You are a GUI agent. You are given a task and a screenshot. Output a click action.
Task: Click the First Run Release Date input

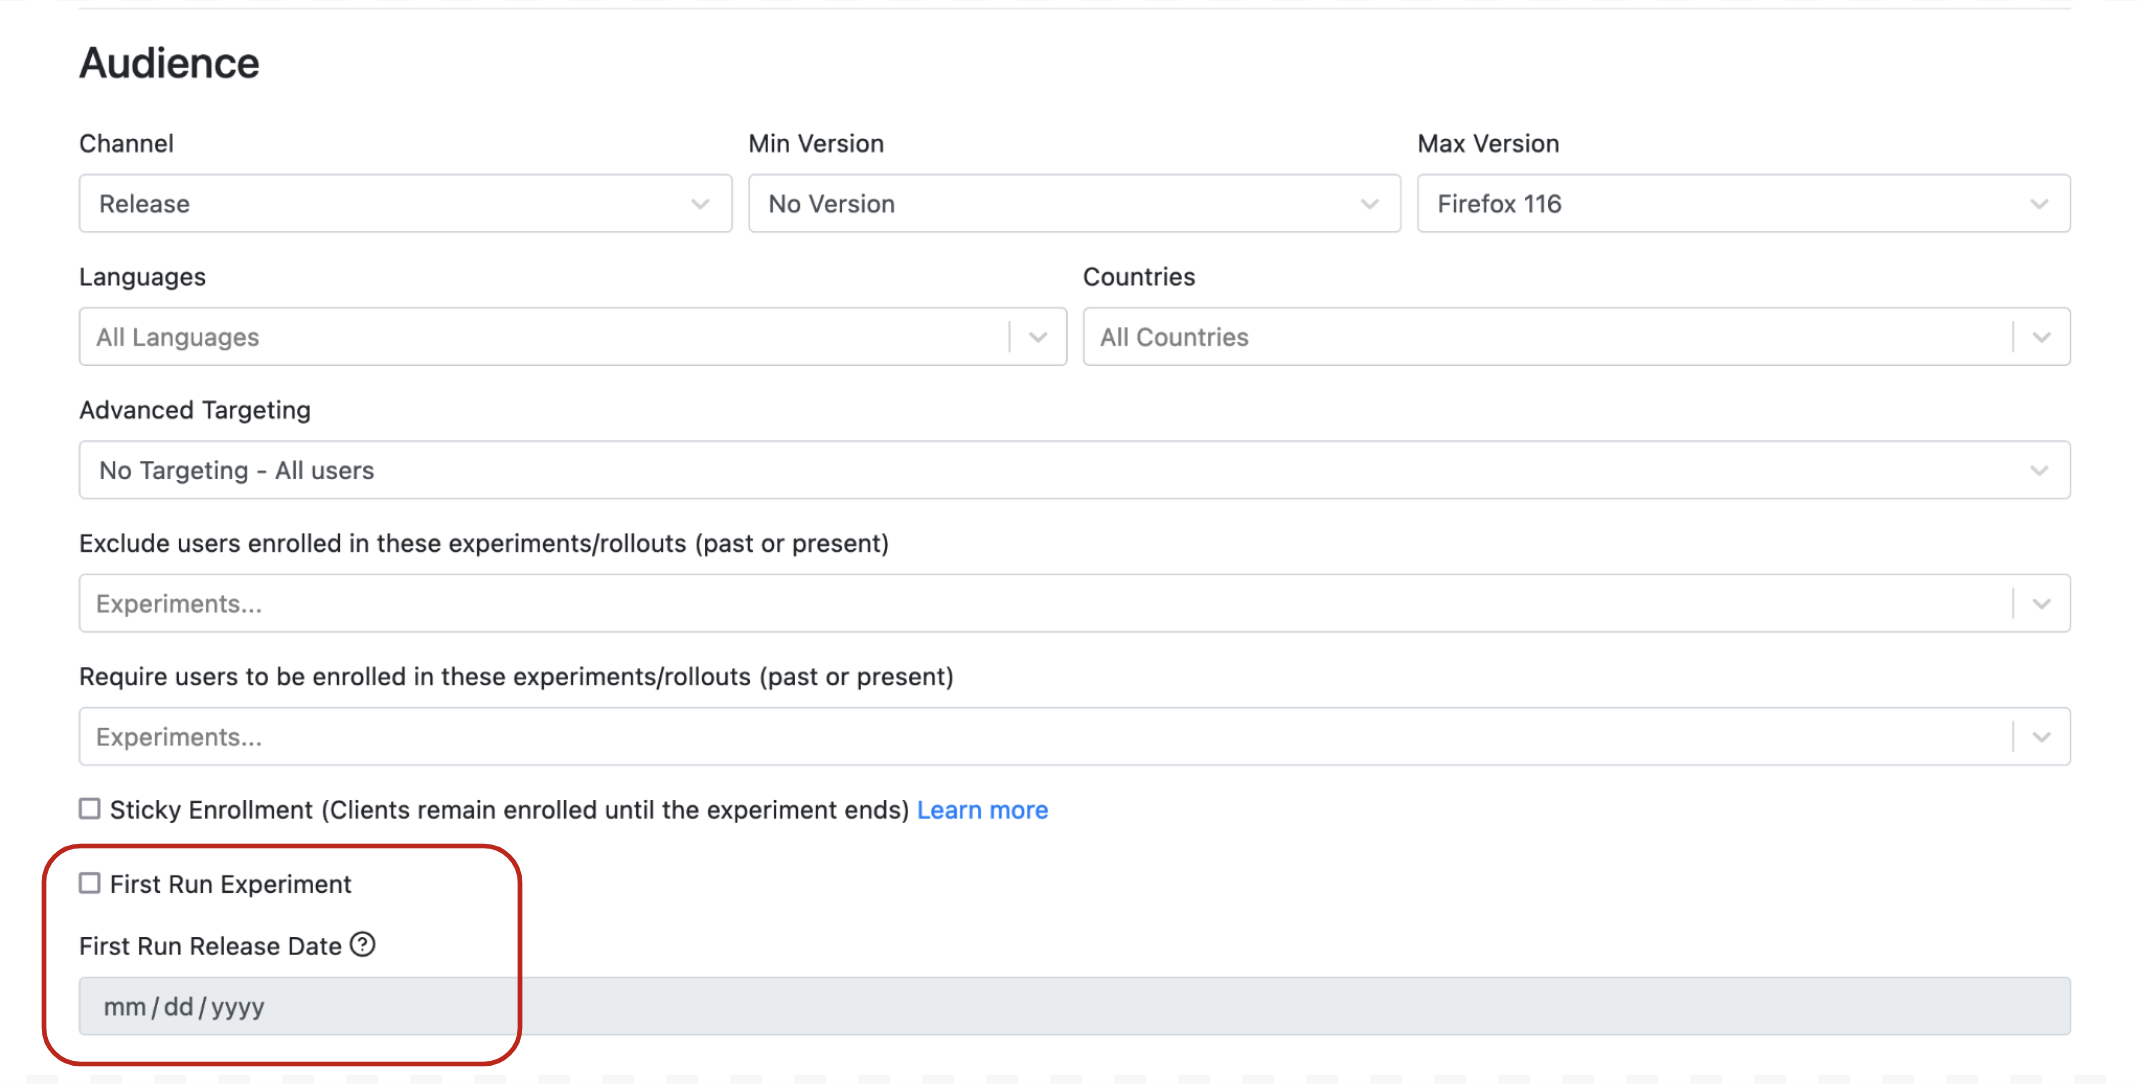click(x=1075, y=1006)
